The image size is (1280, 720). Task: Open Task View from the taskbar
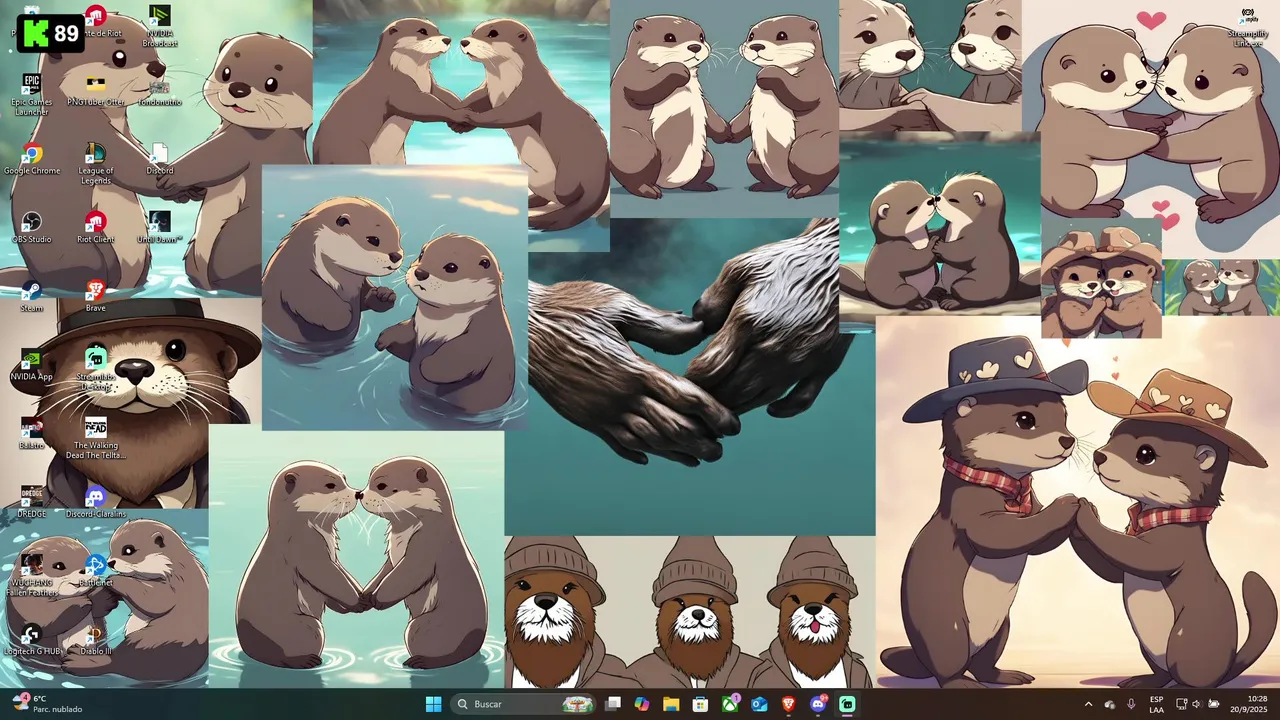(613, 704)
